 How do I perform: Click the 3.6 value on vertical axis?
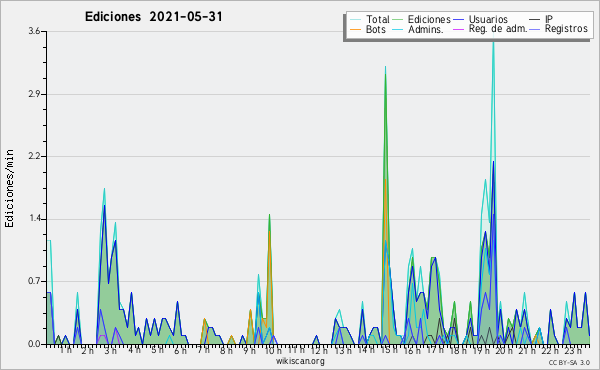34,31
